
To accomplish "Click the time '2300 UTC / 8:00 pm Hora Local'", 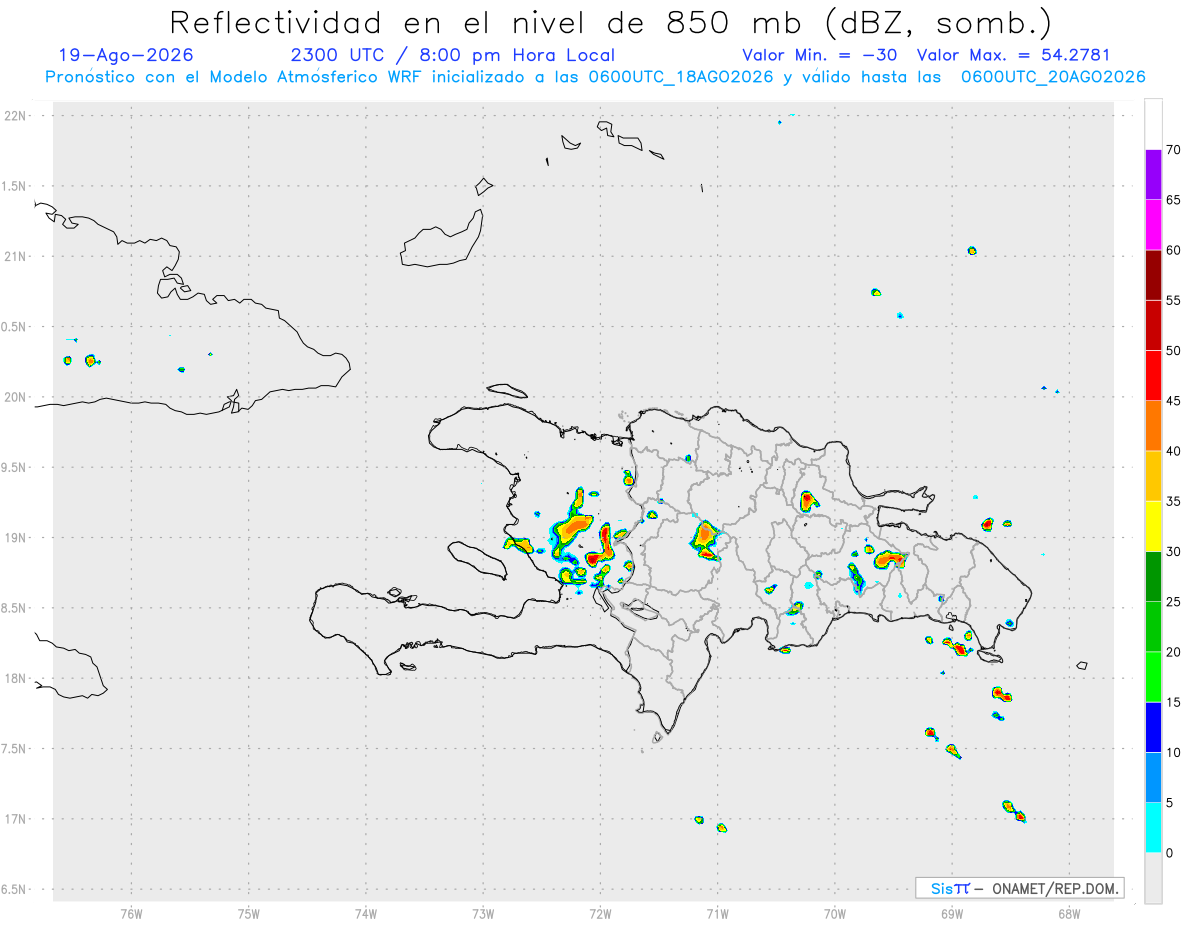I will pyautogui.click(x=453, y=55).
